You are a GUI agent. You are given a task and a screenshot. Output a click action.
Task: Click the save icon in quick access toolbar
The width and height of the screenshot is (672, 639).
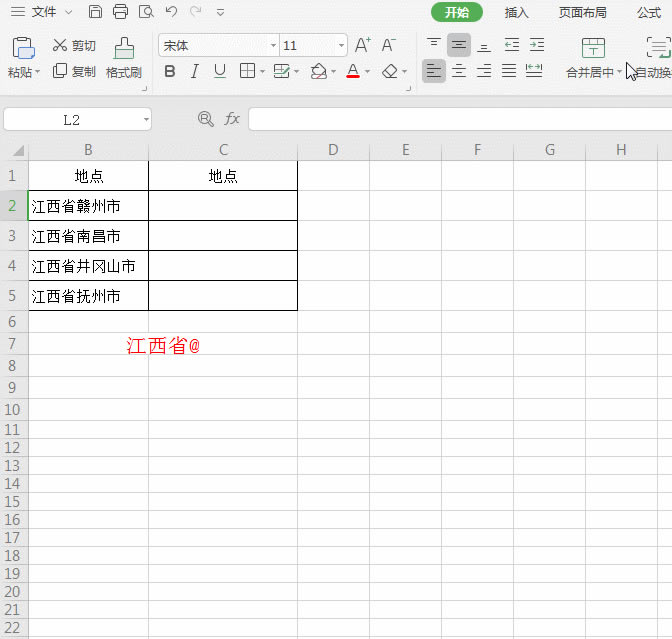coord(95,12)
